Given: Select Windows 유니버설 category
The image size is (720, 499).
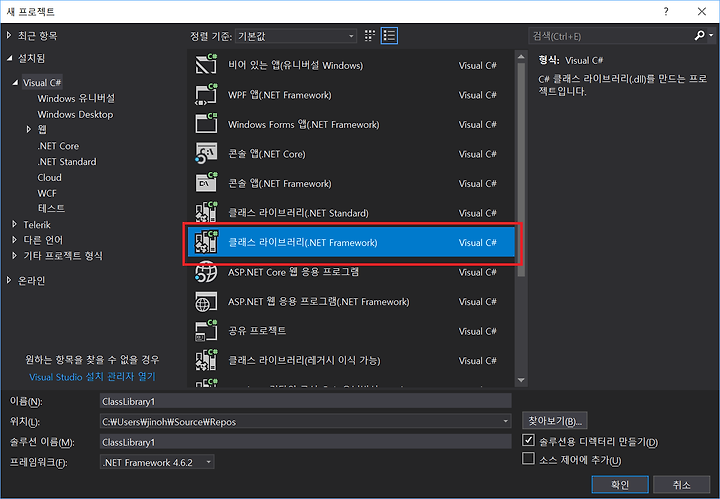Looking at the screenshot, I should (x=76, y=98).
